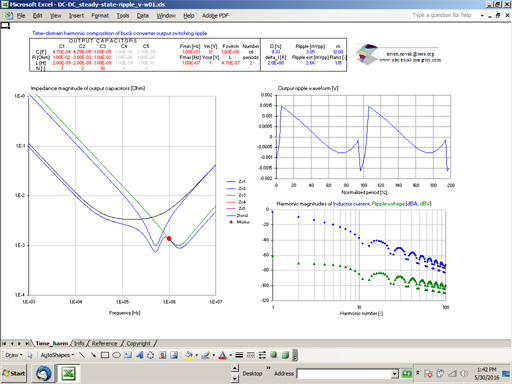The height and width of the screenshot is (384, 512).
Task: Open the Shadow Style options
Action: (274, 355)
